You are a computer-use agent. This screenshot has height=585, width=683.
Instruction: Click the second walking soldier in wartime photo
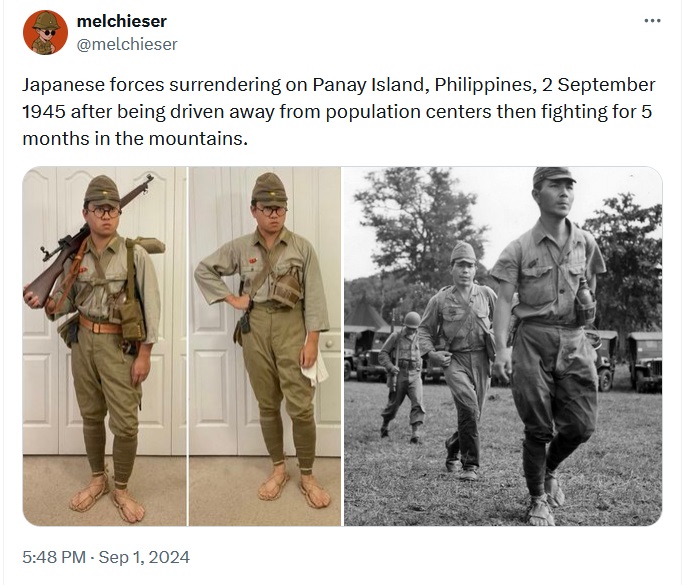(460, 350)
